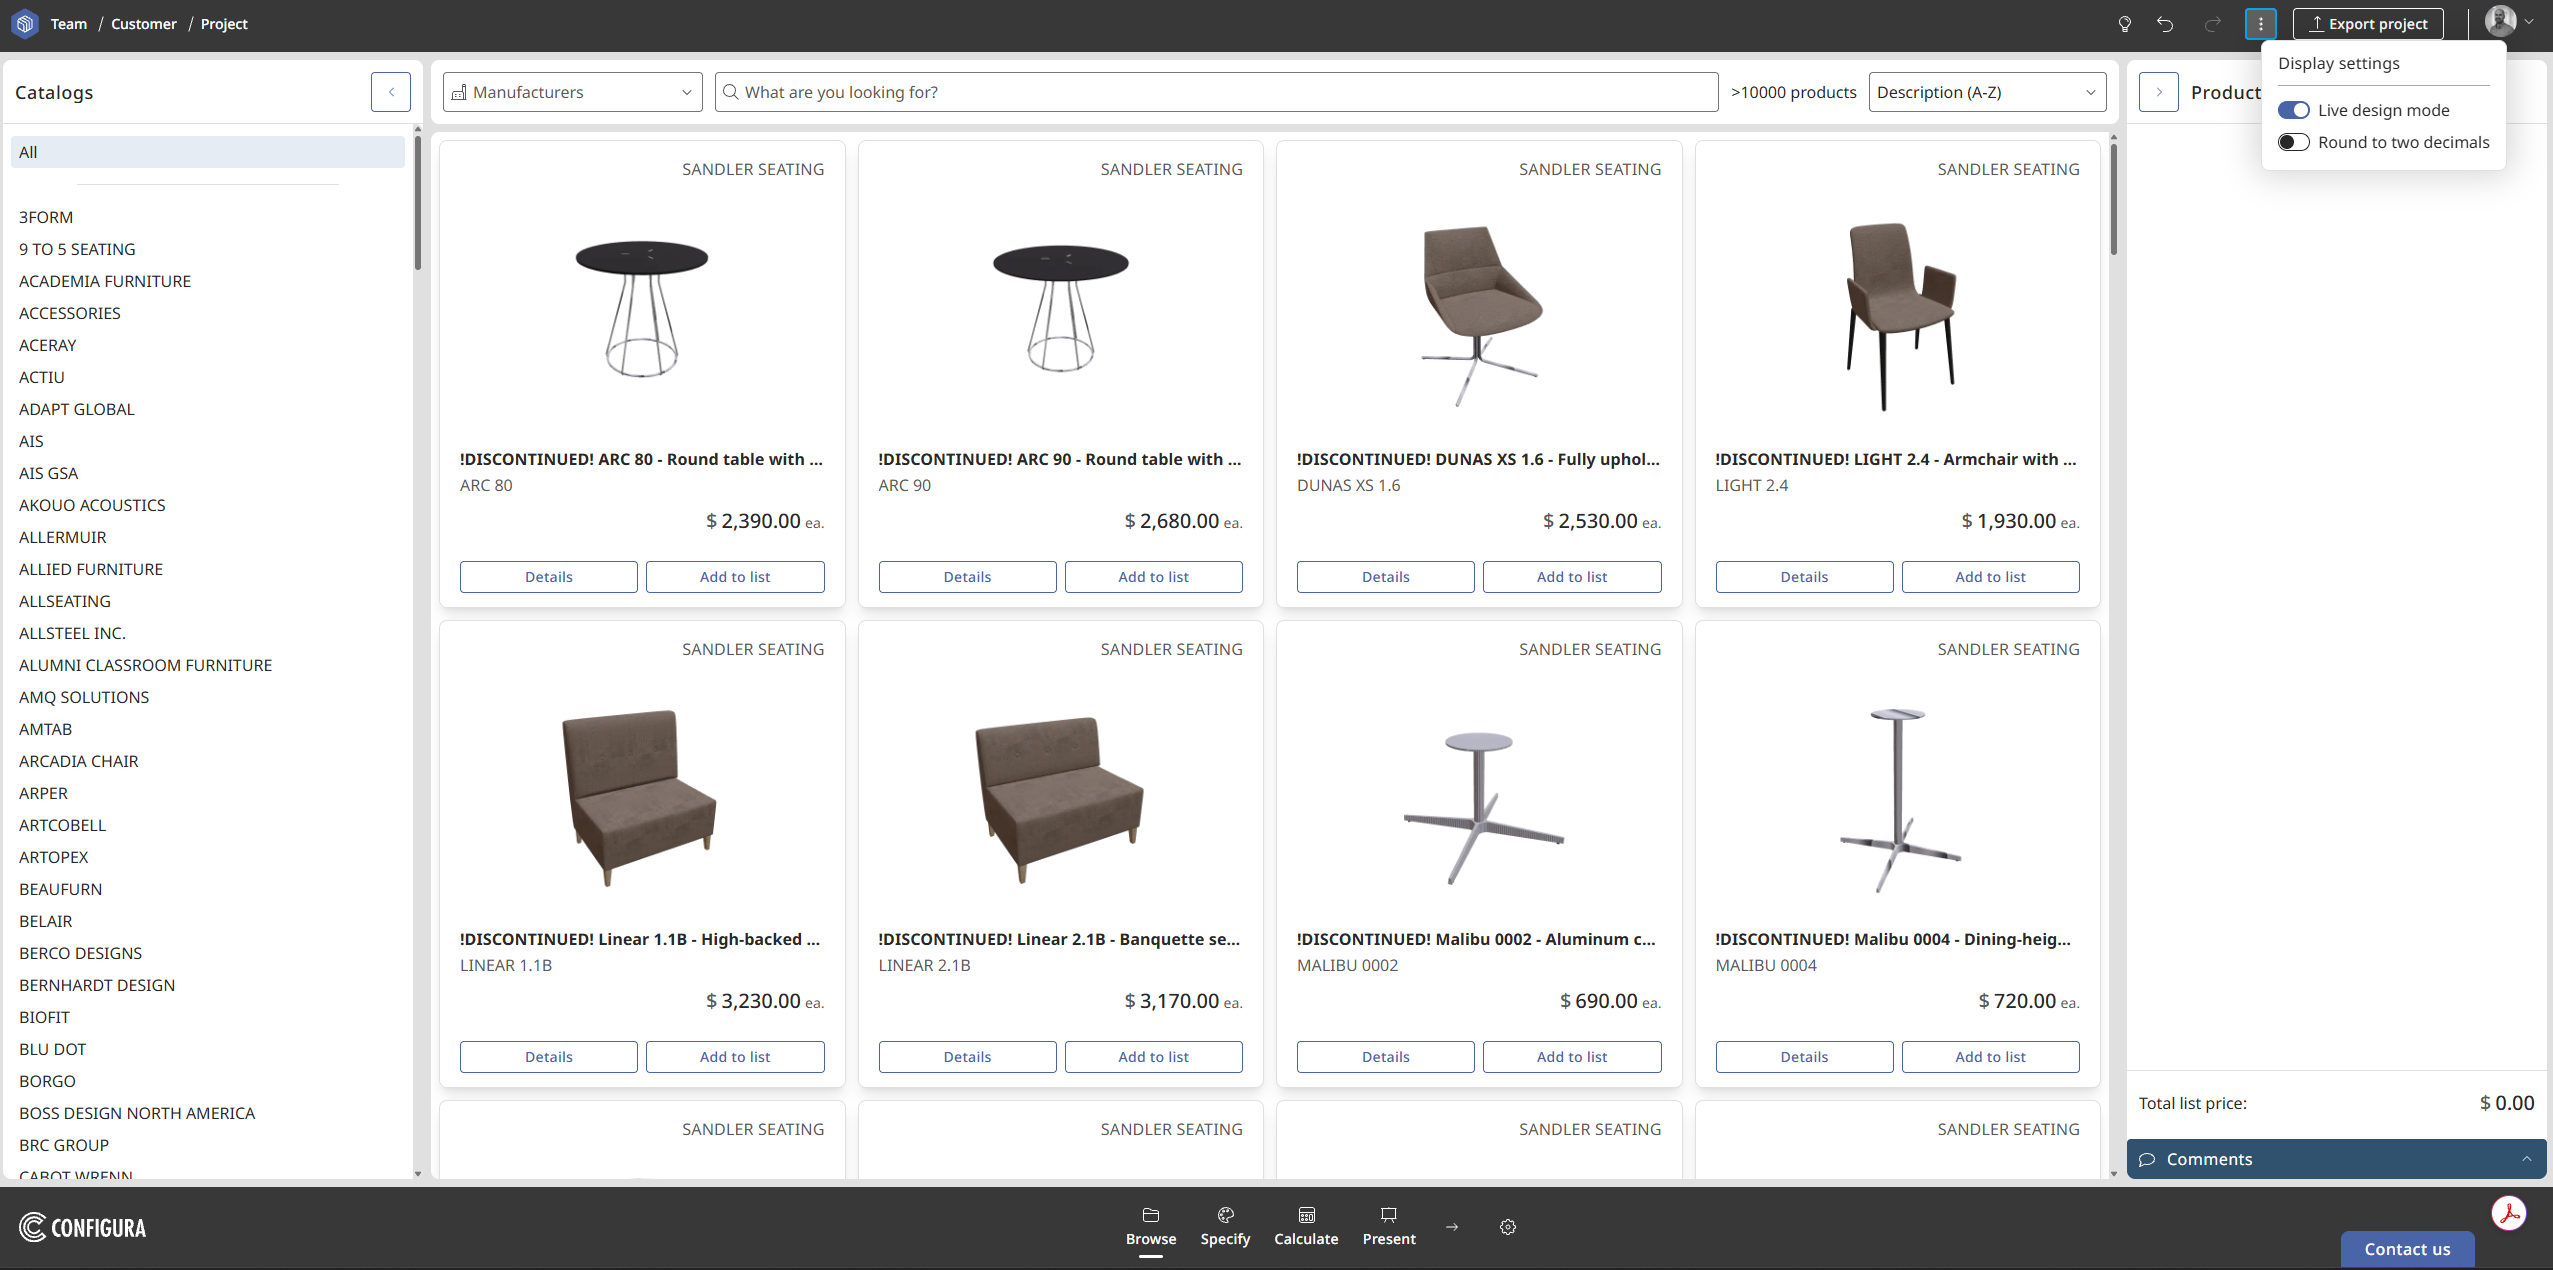Open Details for ARC 80 table
This screenshot has width=2553, height=1270.
[x=548, y=577]
